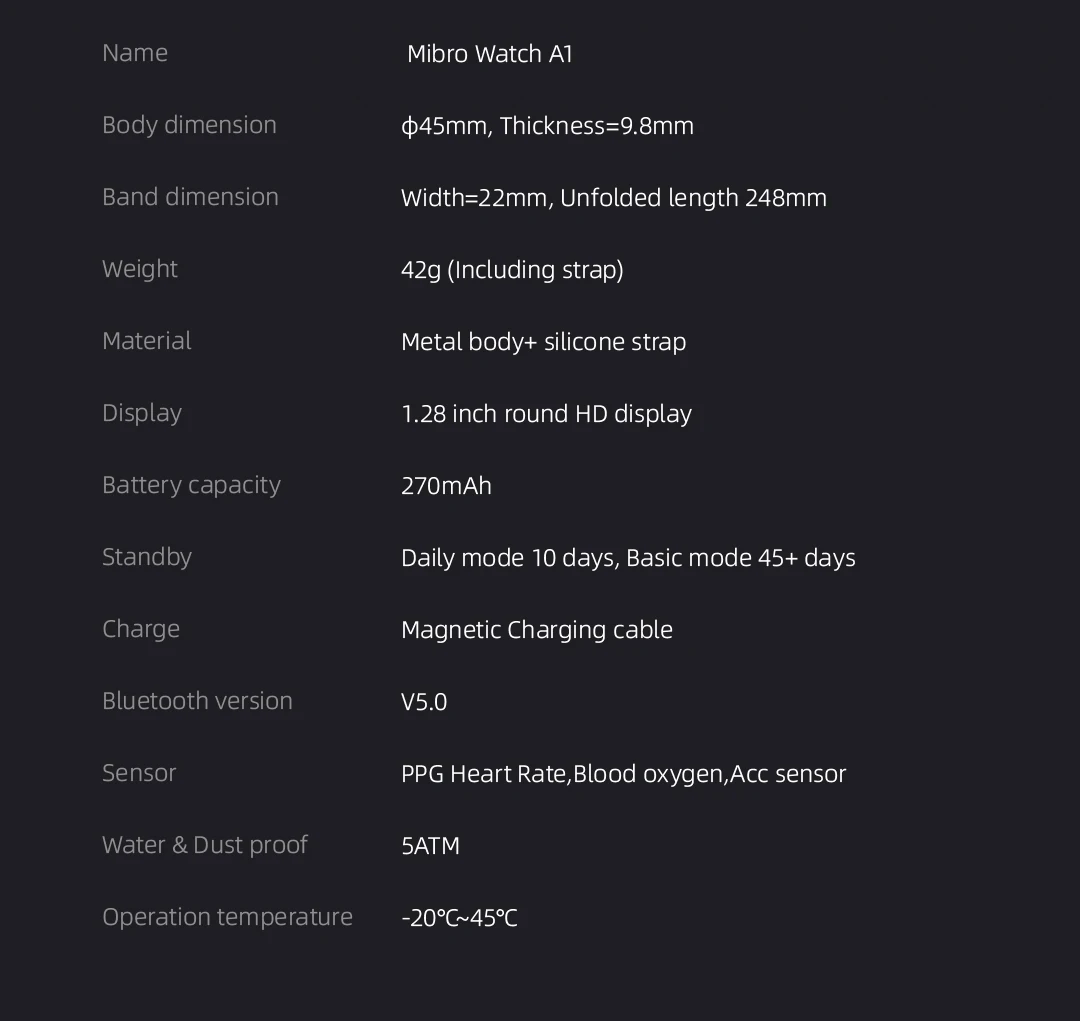This screenshot has width=1080, height=1021.
Task: Click the '270mAh' battery value
Action: pos(446,486)
